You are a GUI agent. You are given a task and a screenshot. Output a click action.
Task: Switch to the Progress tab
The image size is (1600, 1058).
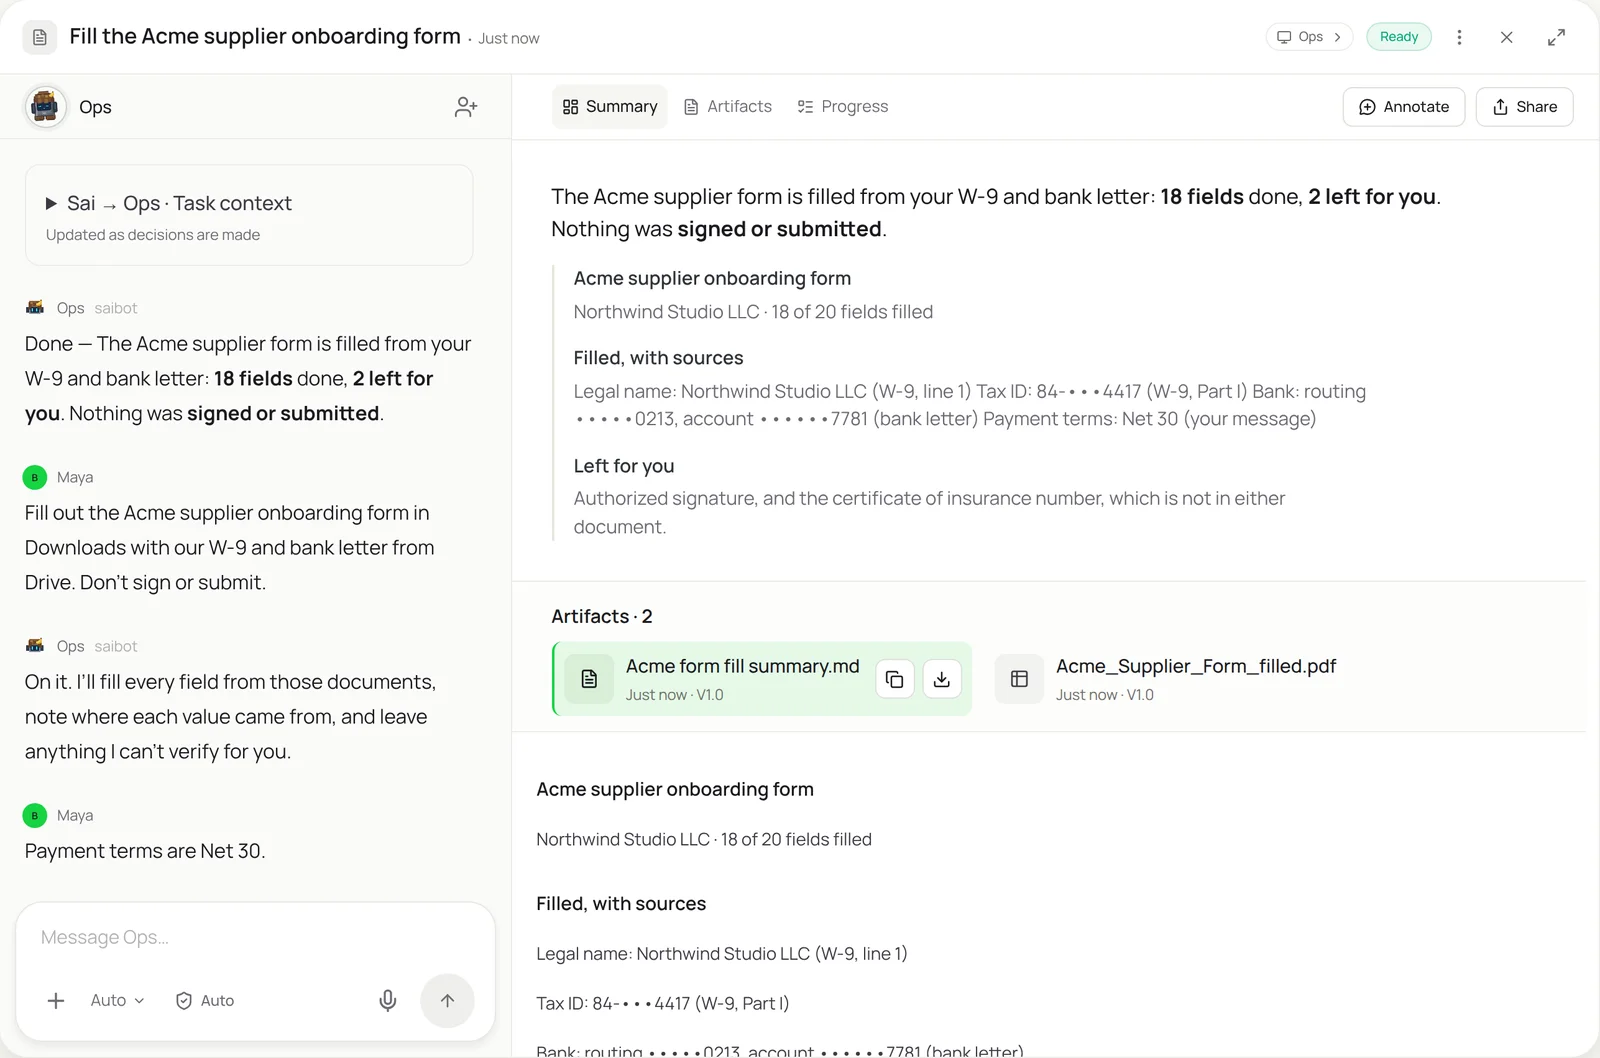(843, 107)
